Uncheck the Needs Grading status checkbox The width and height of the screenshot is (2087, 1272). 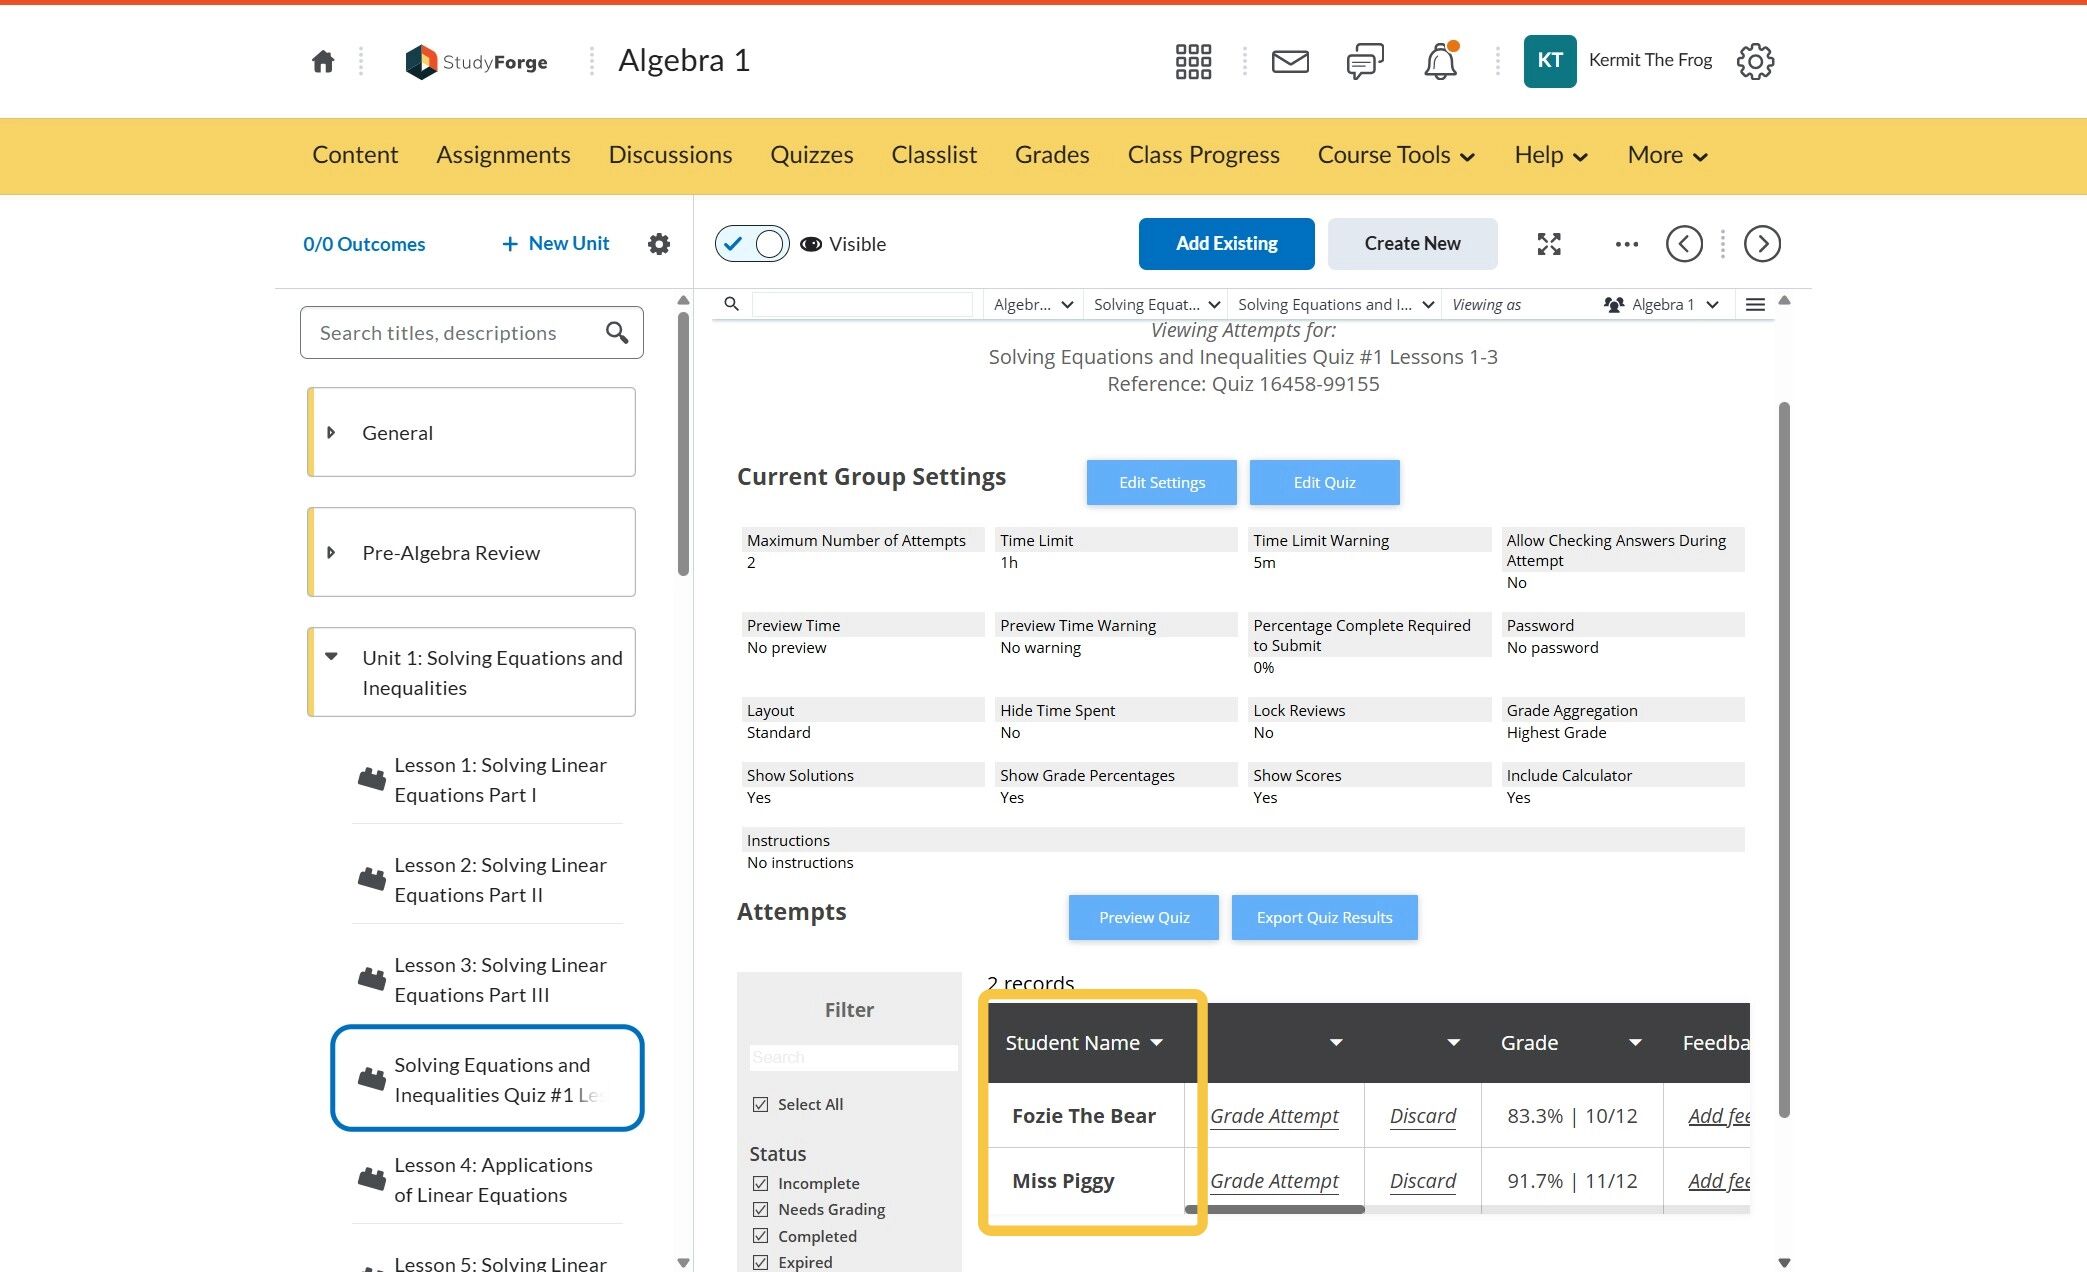click(760, 1210)
